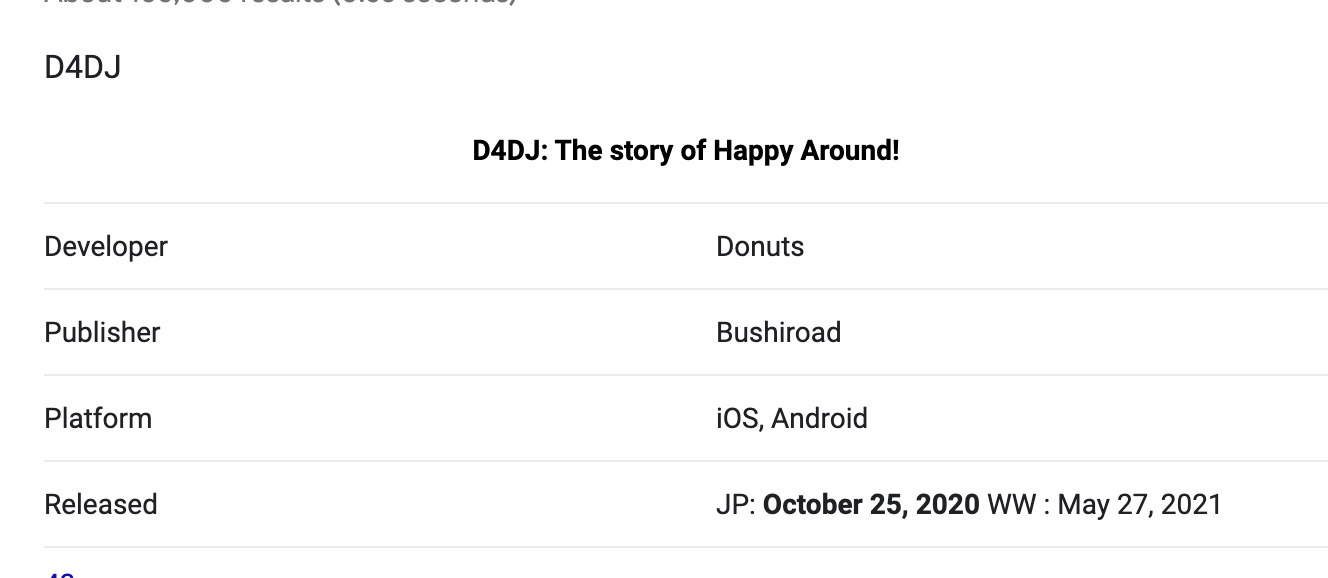Click "Happy Around!" in the table title
The image size is (1328, 578).
pos(806,151)
